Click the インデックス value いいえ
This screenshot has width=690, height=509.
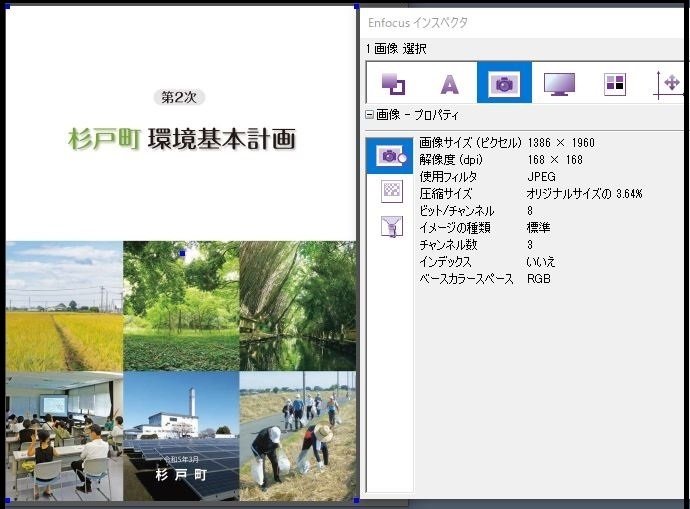pos(540,262)
